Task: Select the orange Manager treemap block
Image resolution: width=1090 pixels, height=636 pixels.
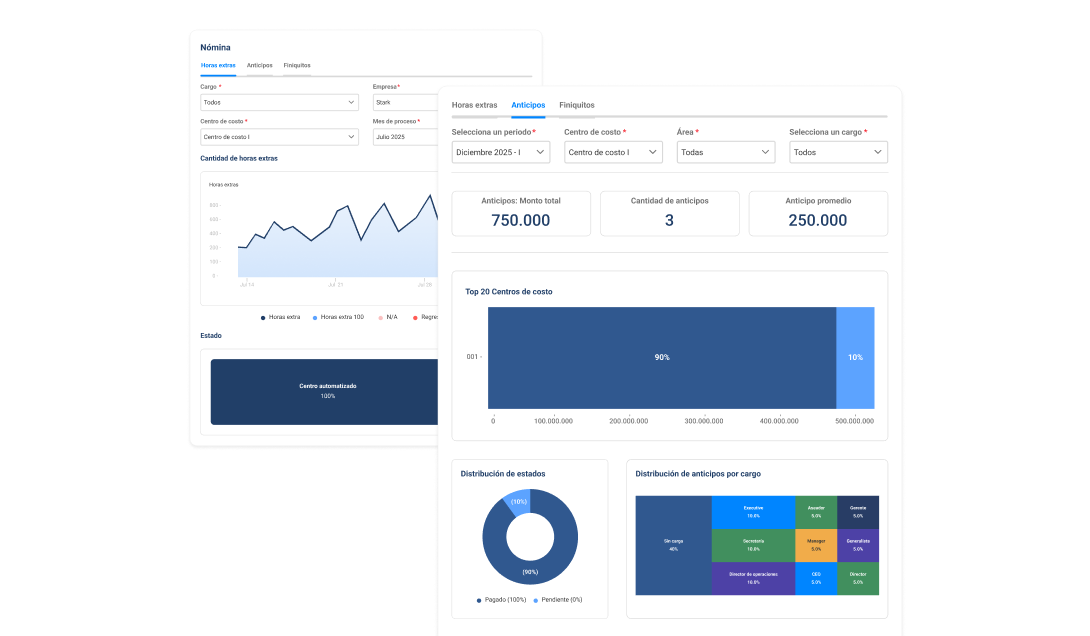Action: click(x=816, y=545)
